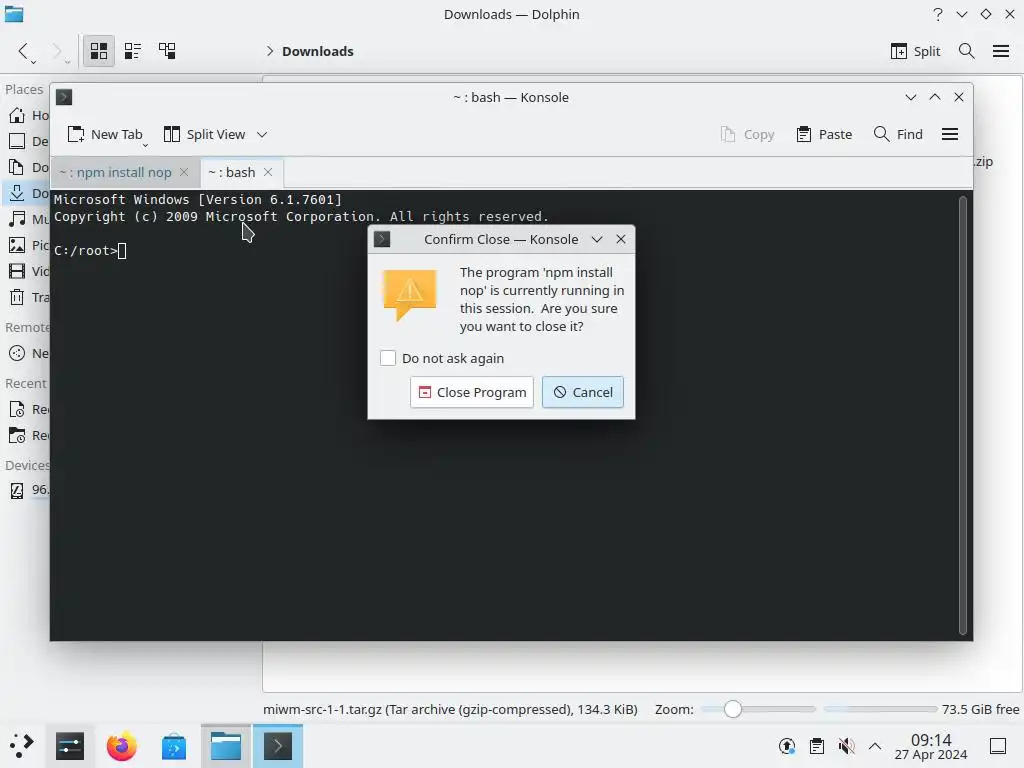Screen dimensions: 1024x768
Task: Click the Confirm Close dialog window menu arrow
Action: point(596,240)
